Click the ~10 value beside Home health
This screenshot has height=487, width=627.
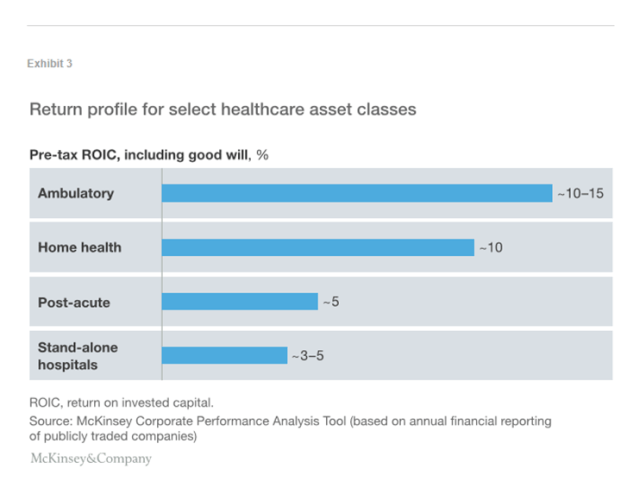click(x=490, y=247)
